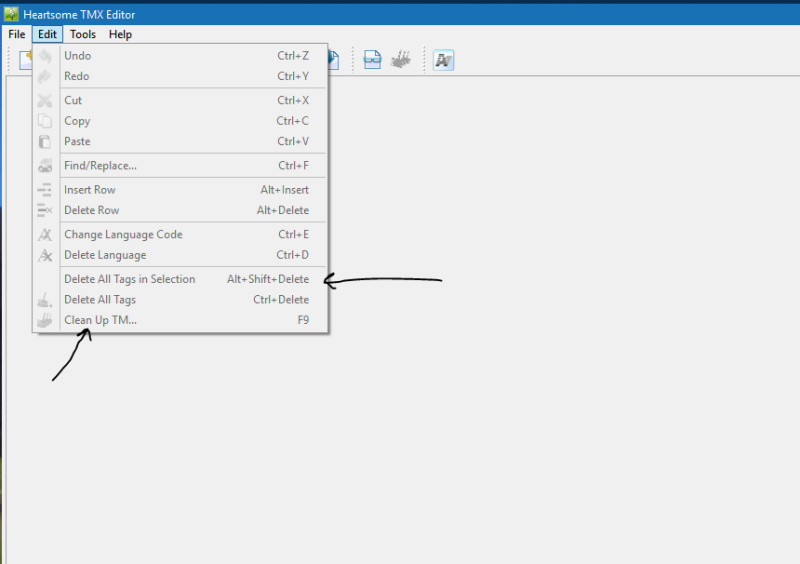Select the Paste menu entry
This screenshot has height=564, width=800.
[x=180, y=141]
